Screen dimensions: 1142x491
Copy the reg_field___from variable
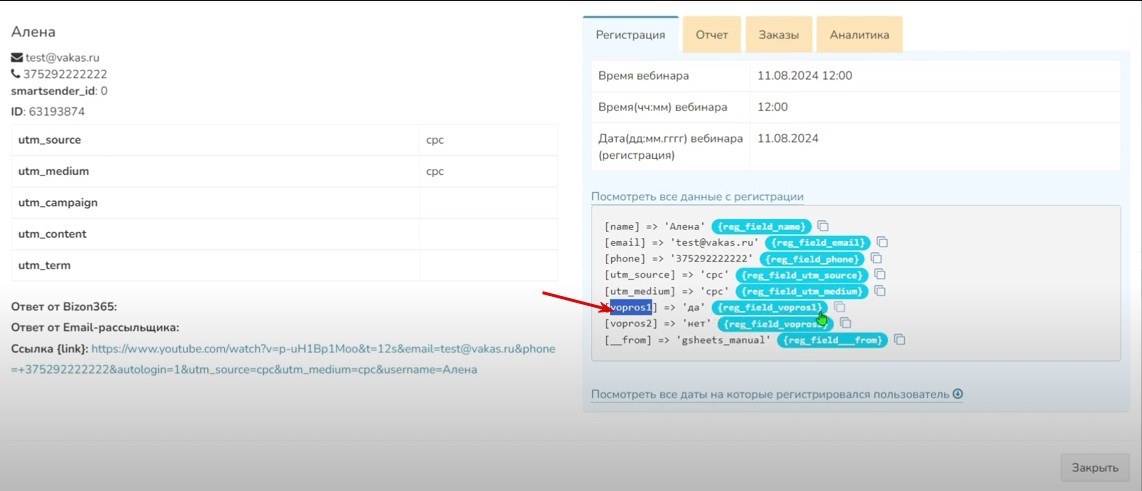pos(900,340)
